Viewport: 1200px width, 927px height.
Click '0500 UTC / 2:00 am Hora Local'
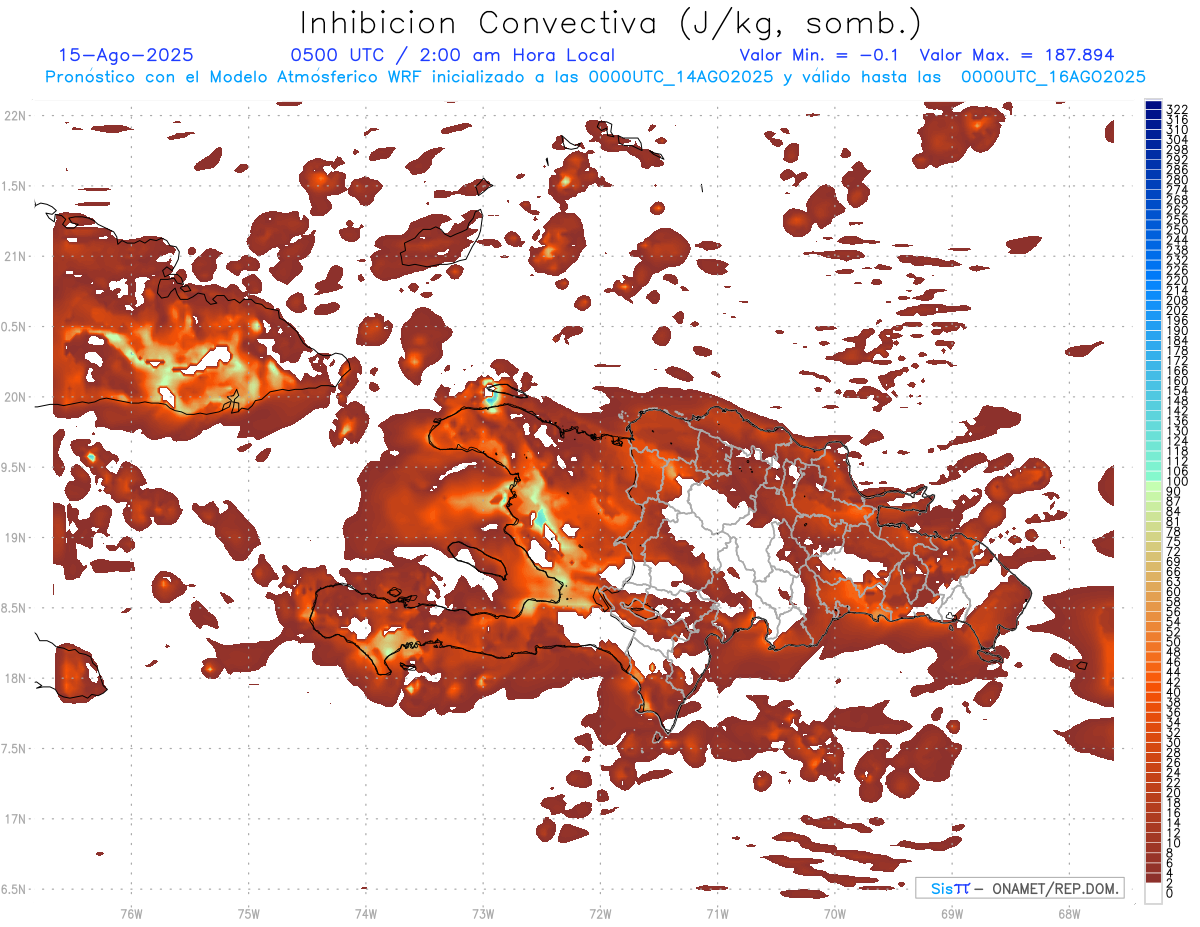click(x=452, y=56)
